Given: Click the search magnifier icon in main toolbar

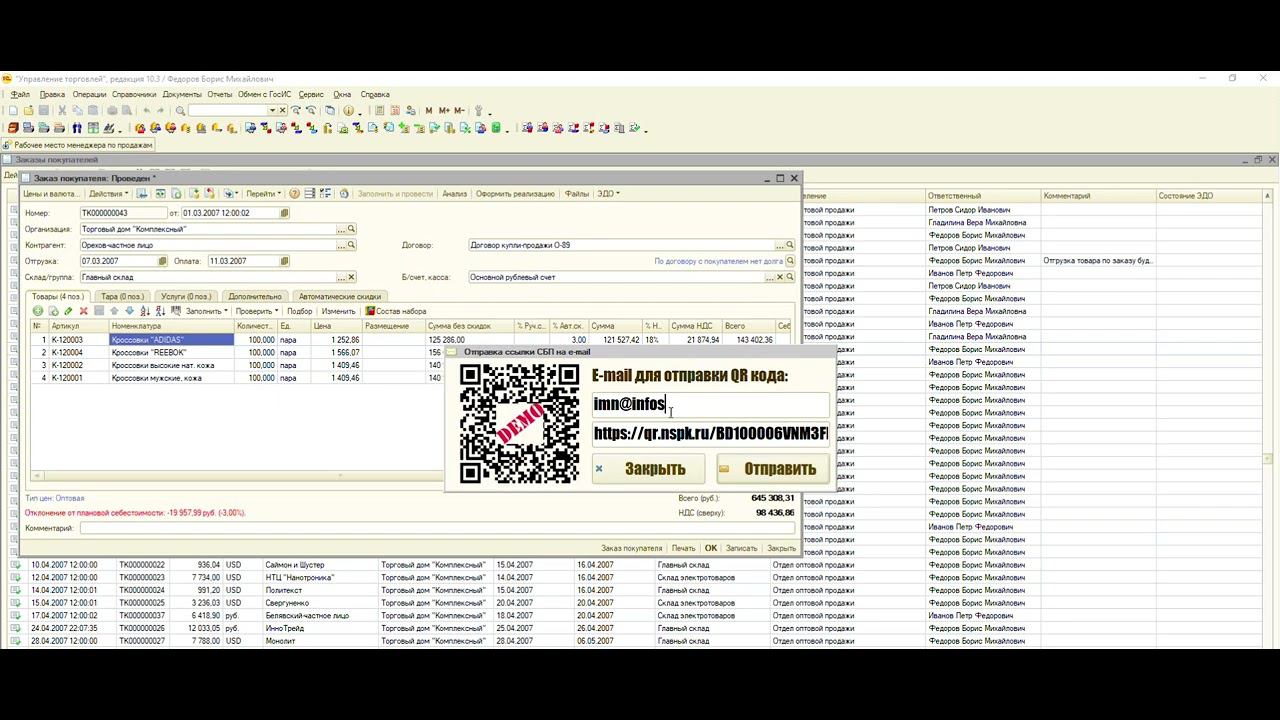Looking at the screenshot, I should pyautogui.click(x=180, y=111).
